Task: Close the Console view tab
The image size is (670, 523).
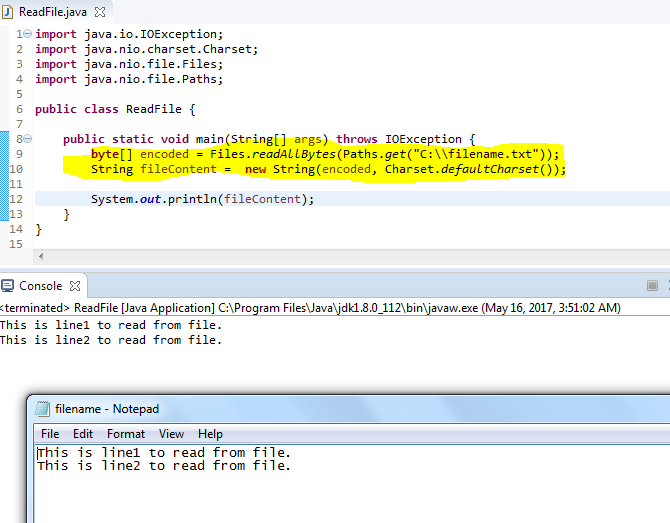Action: pyautogui.click(x=75, y=286)
